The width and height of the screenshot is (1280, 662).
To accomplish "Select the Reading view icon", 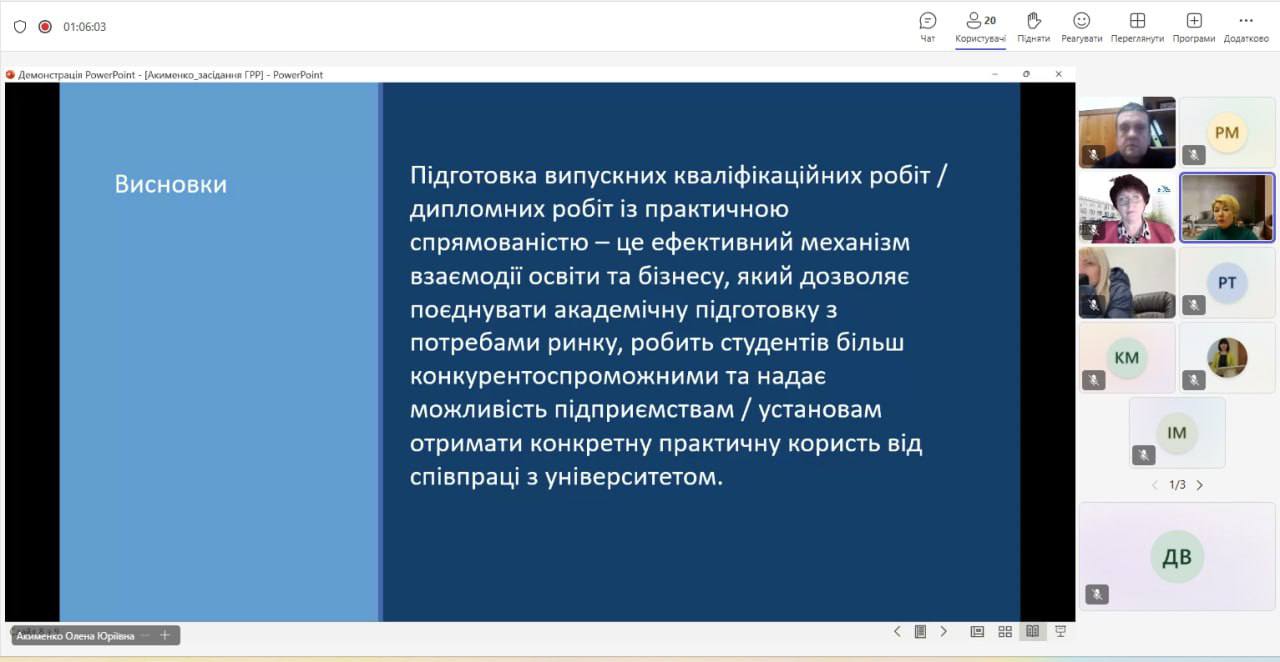I will (1032, 631).
